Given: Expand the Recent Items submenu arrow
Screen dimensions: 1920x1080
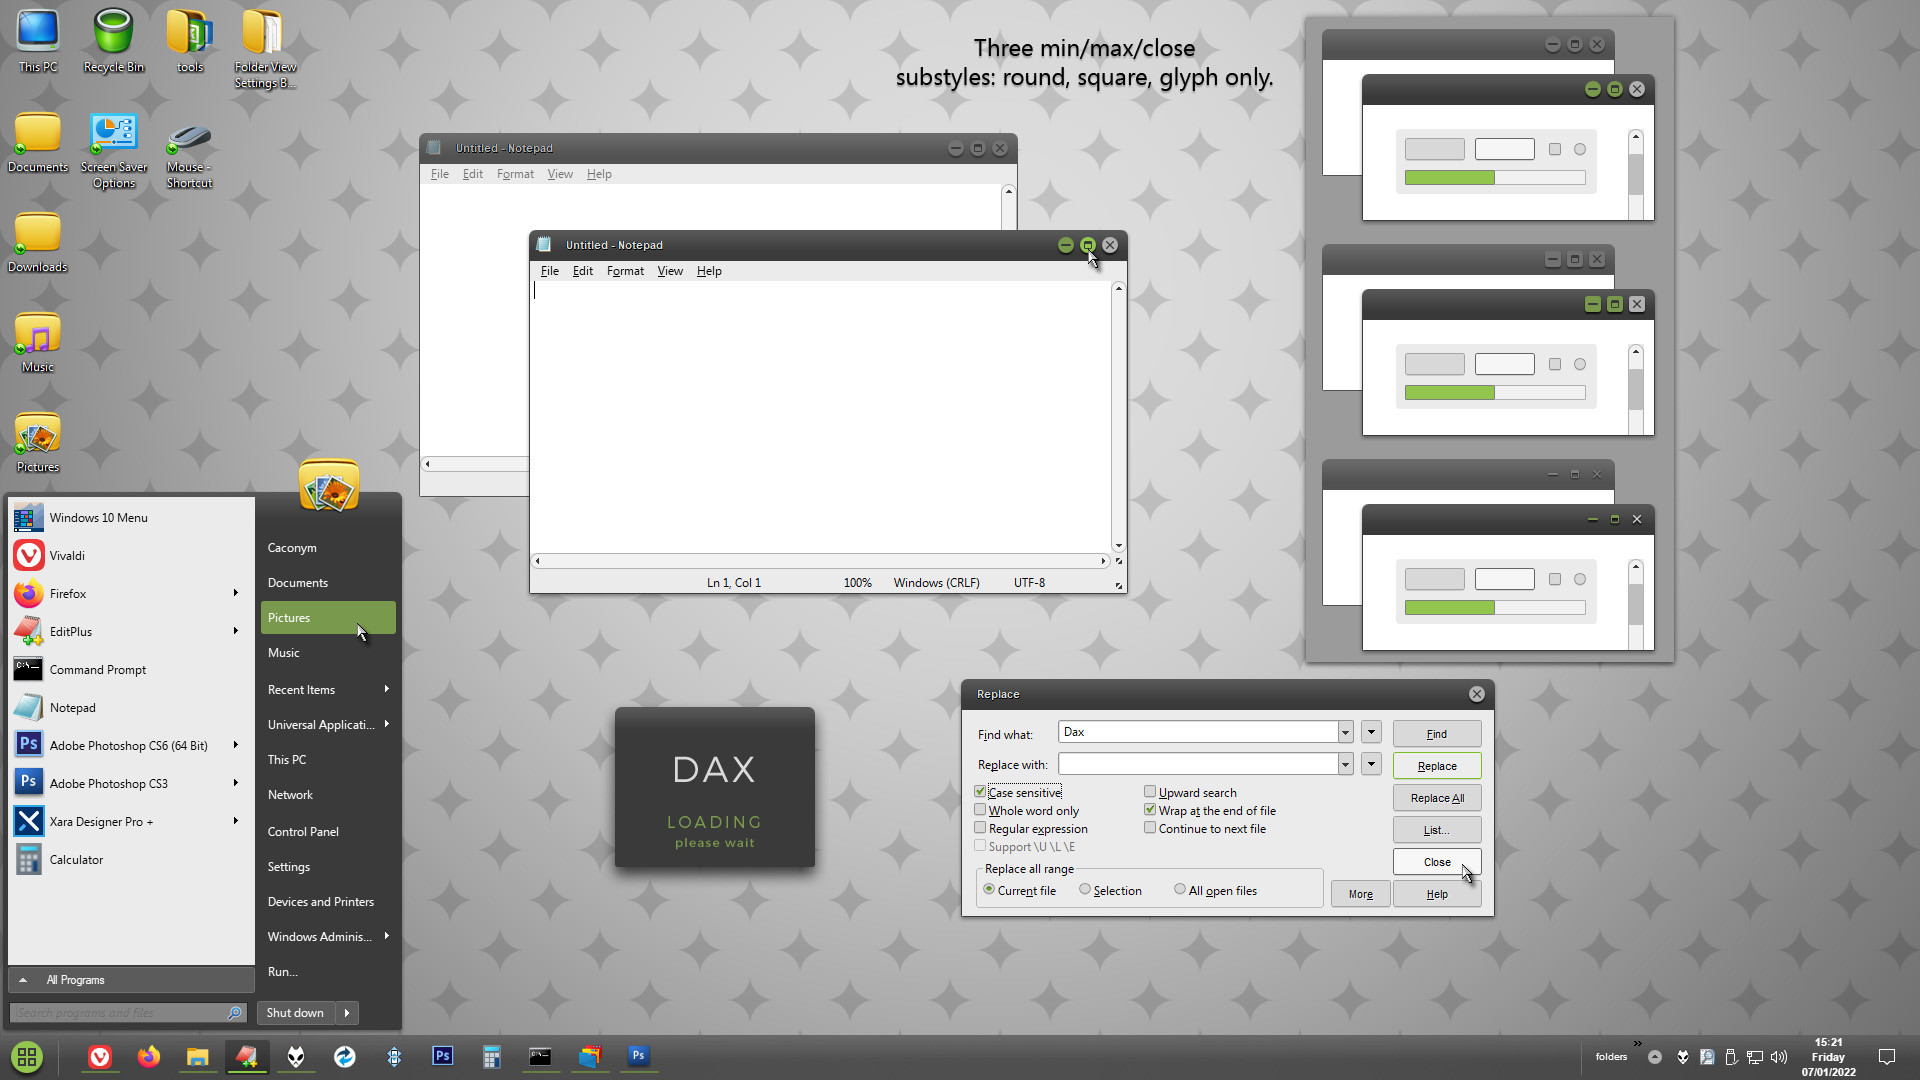Looking at the screenshot, I should tap(386, 689).
